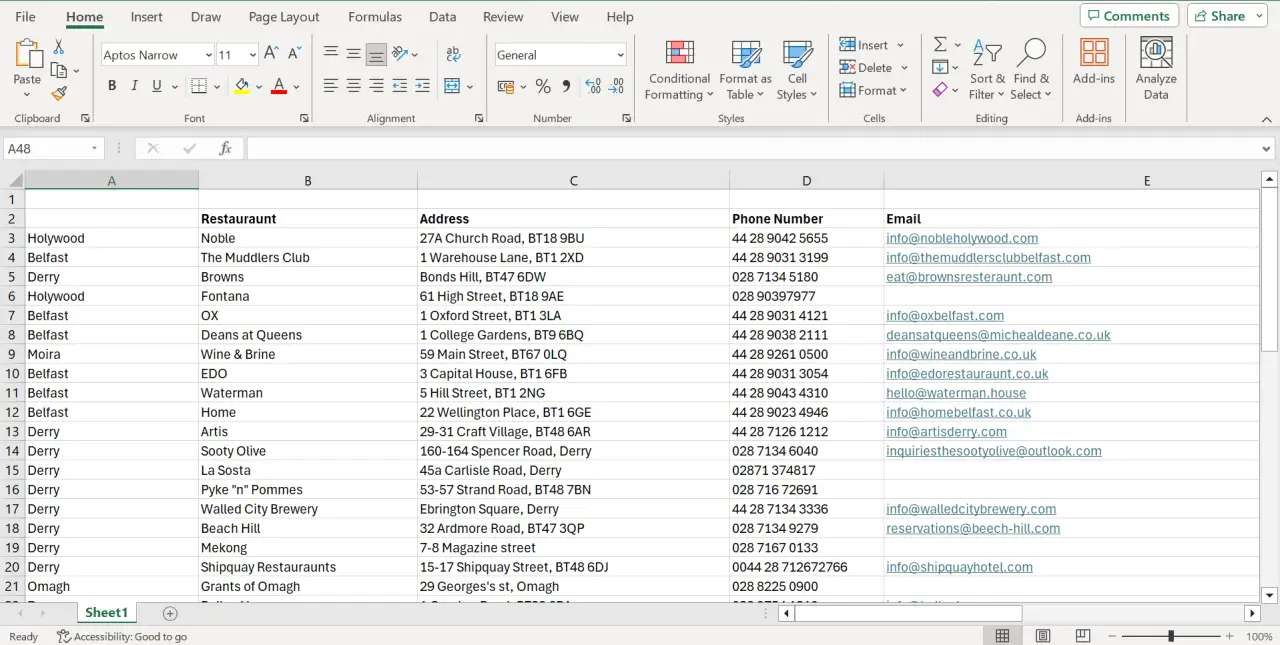Expand Conditional Formatting menu
Viewport: 1280px width, 645px height.
[x=680, y=70]
